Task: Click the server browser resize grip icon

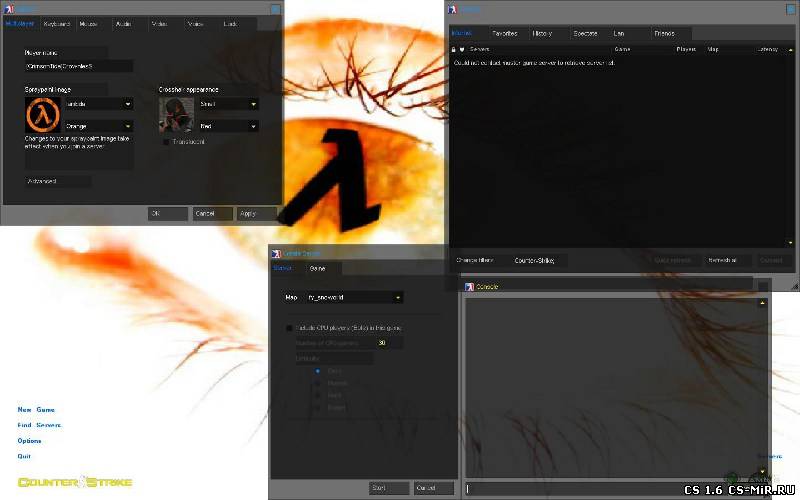Action: (795, 287)
